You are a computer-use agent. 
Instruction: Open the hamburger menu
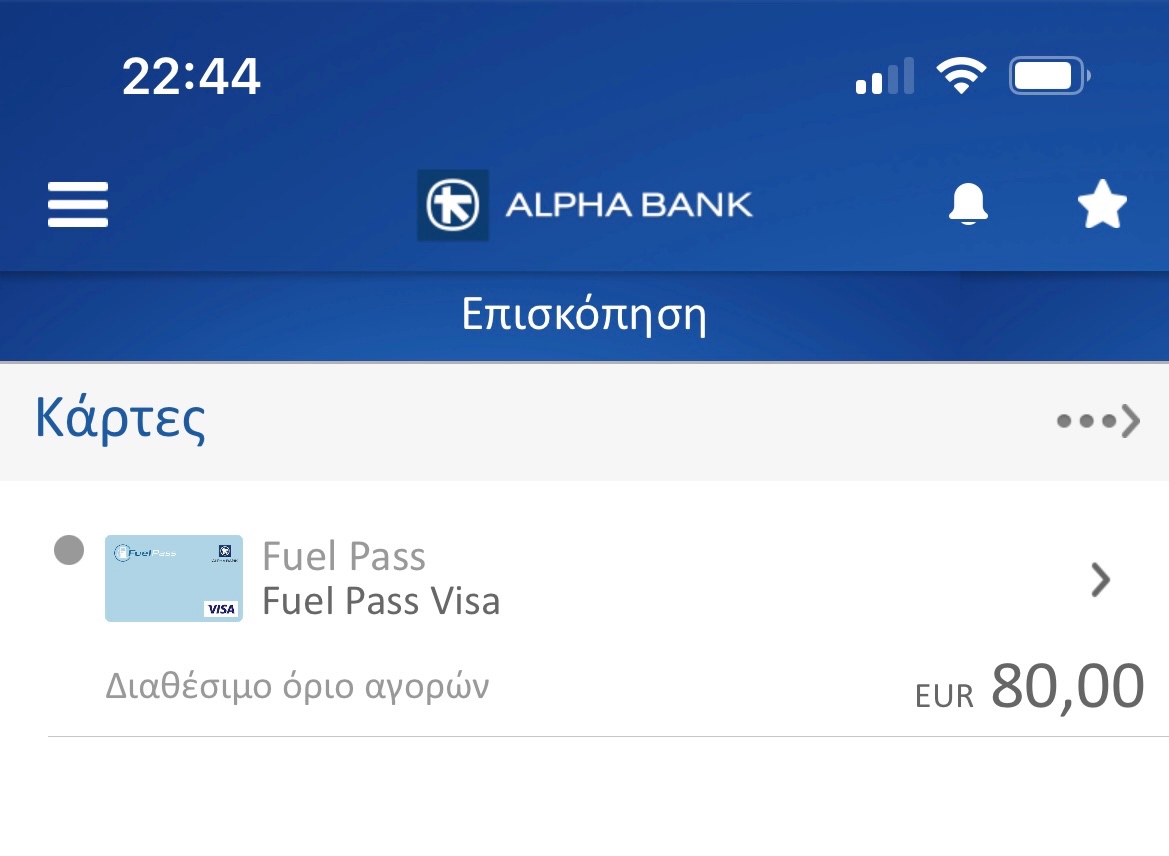(78, 204)
